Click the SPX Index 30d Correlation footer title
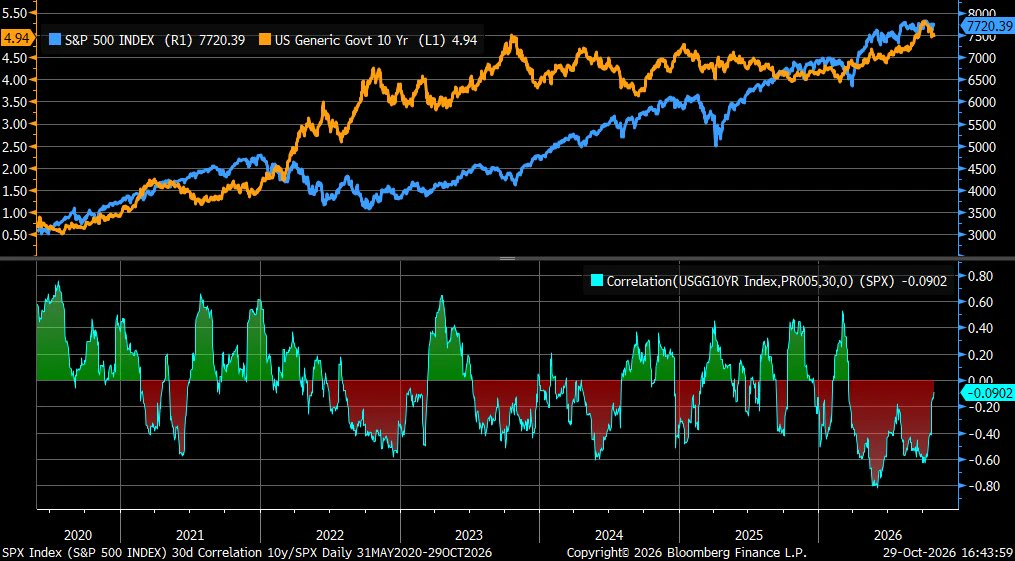The width and height of the screenshot is (1015, 561). click(247, 553)
